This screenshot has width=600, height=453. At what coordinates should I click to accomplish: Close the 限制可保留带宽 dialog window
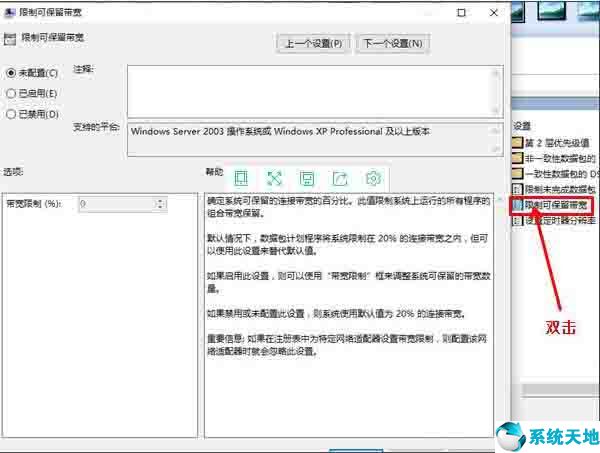[x=494, y=13]
